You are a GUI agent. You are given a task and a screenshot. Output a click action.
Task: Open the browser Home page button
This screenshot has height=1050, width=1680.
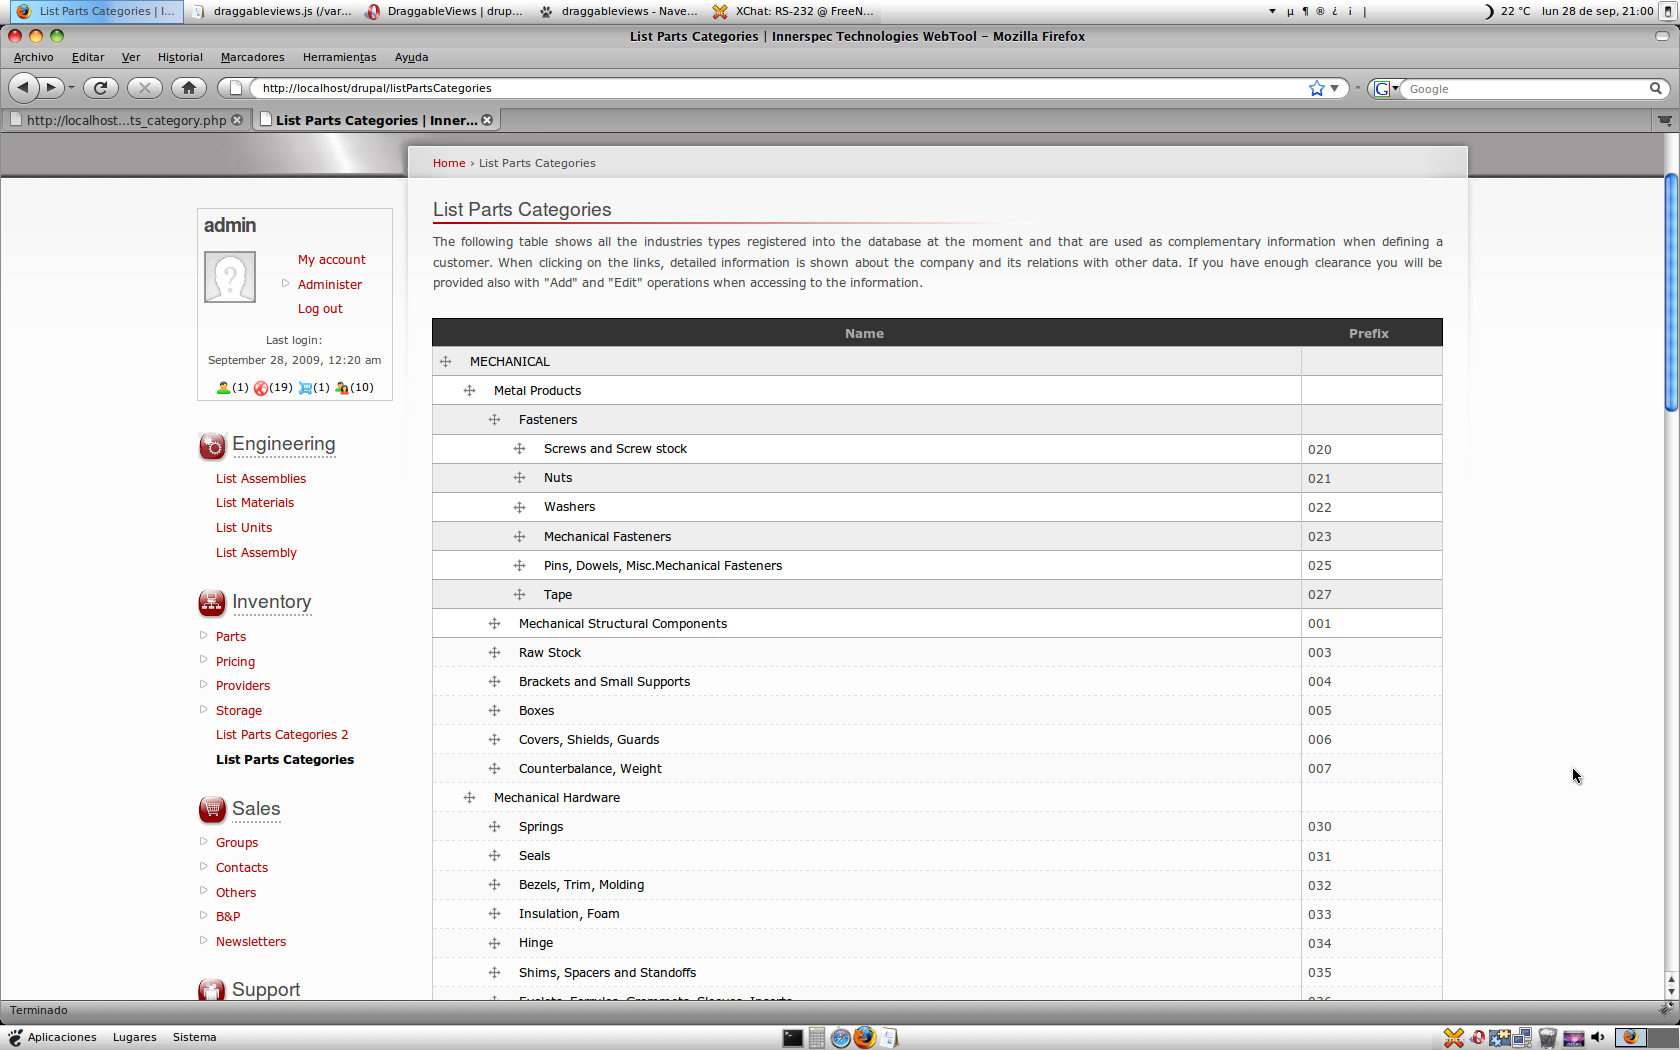189,88
